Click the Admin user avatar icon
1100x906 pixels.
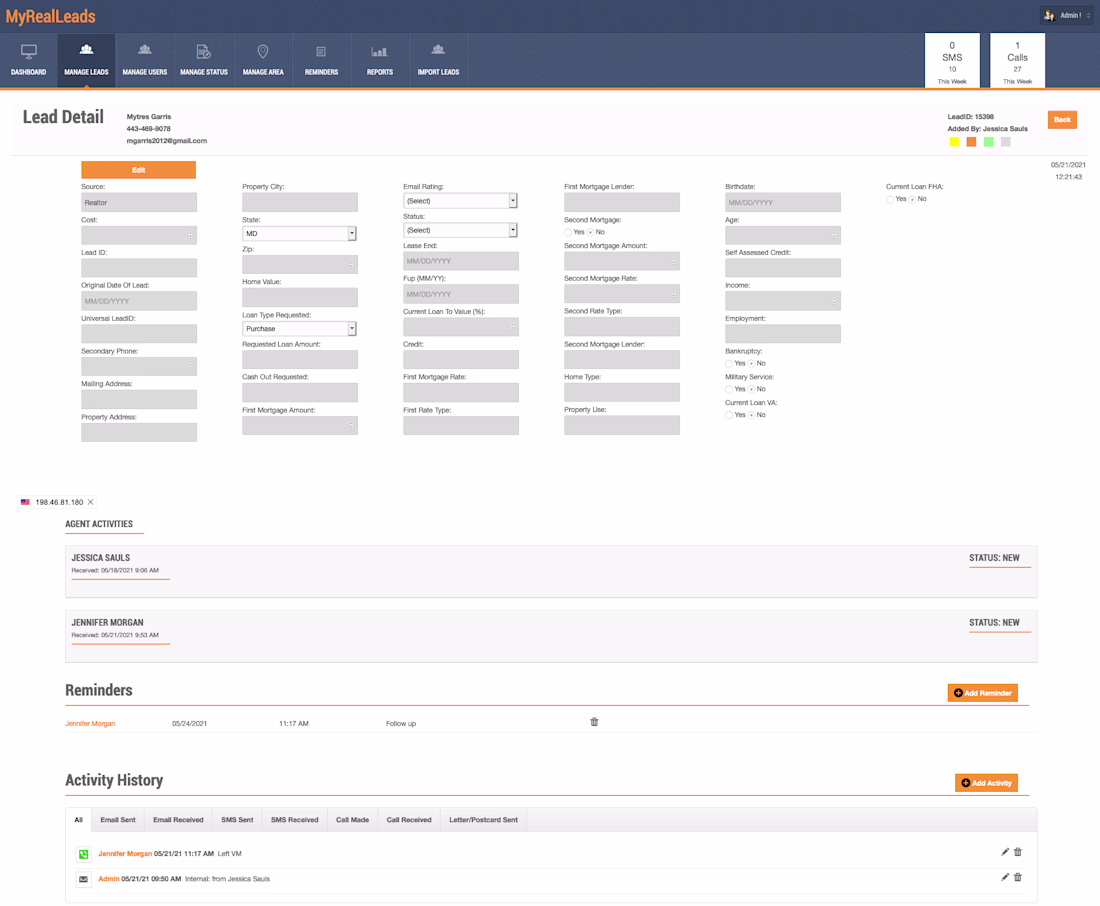(1049, 15)
